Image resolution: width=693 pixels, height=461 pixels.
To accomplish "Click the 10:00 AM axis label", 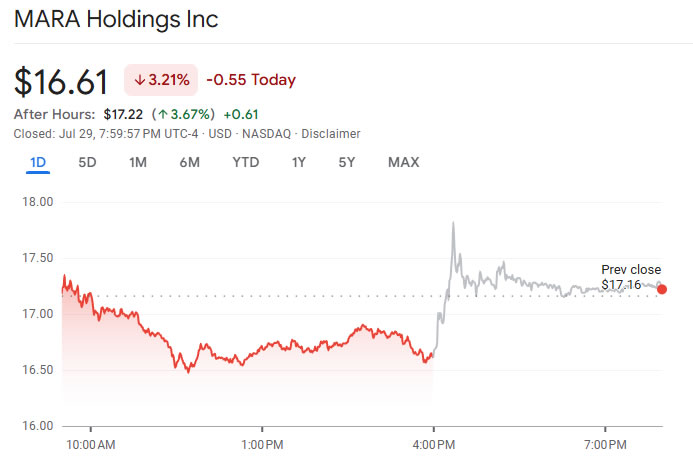I will [90, 441].
